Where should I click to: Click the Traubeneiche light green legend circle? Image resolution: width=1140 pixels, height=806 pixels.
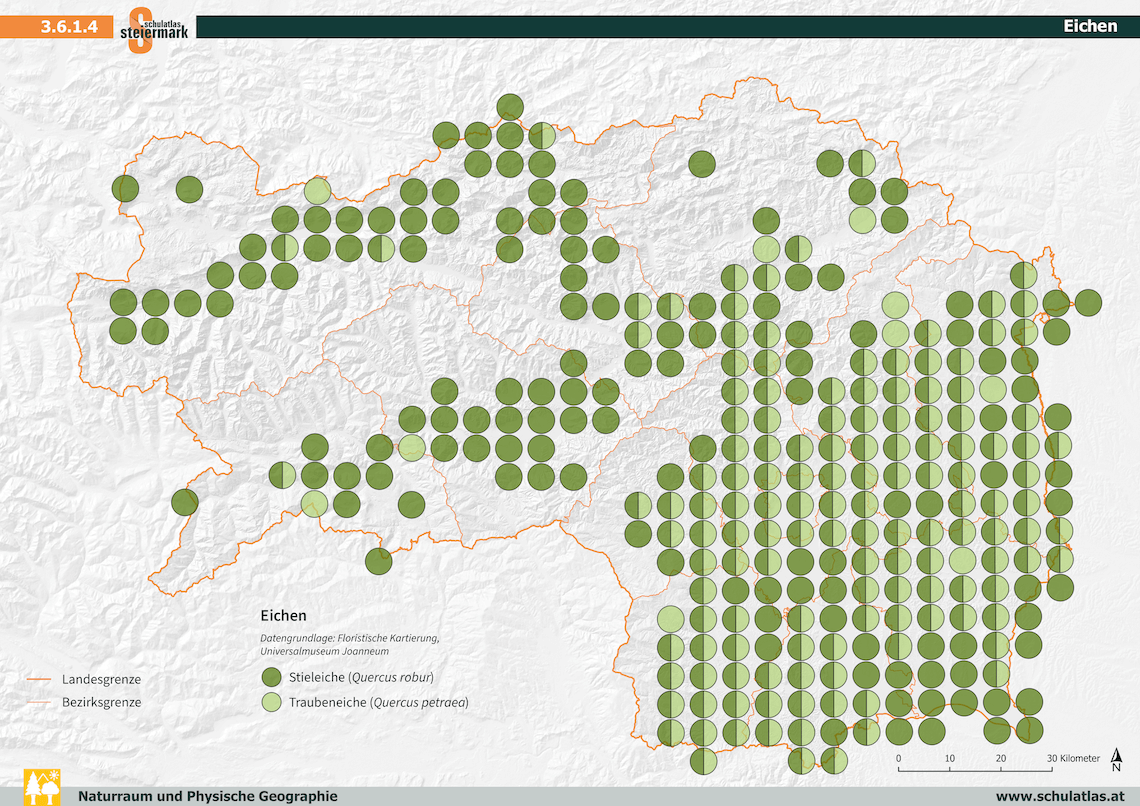(272, 702)
